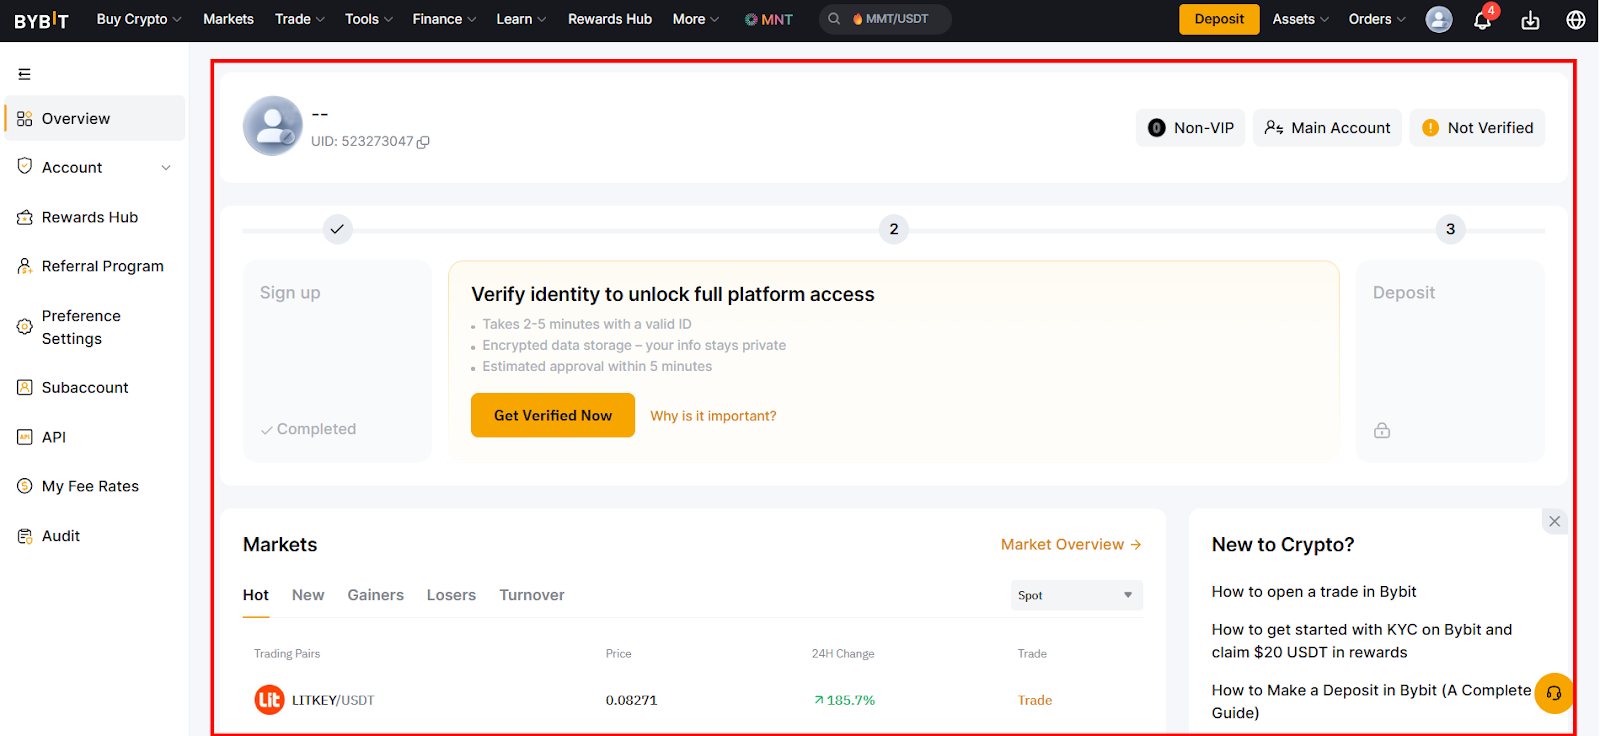Click the API sidebar icon
1600x736 pixels.
[25, 437]
